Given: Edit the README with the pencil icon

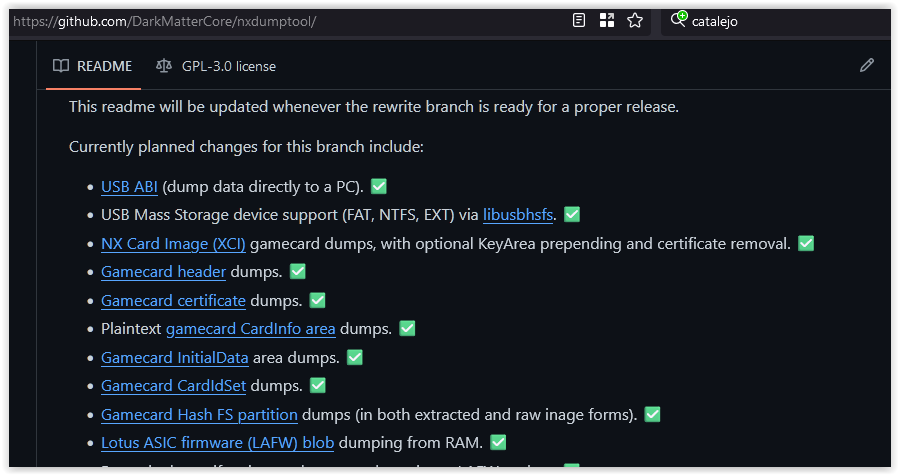Looking at the screenshot, I should 867,65.
